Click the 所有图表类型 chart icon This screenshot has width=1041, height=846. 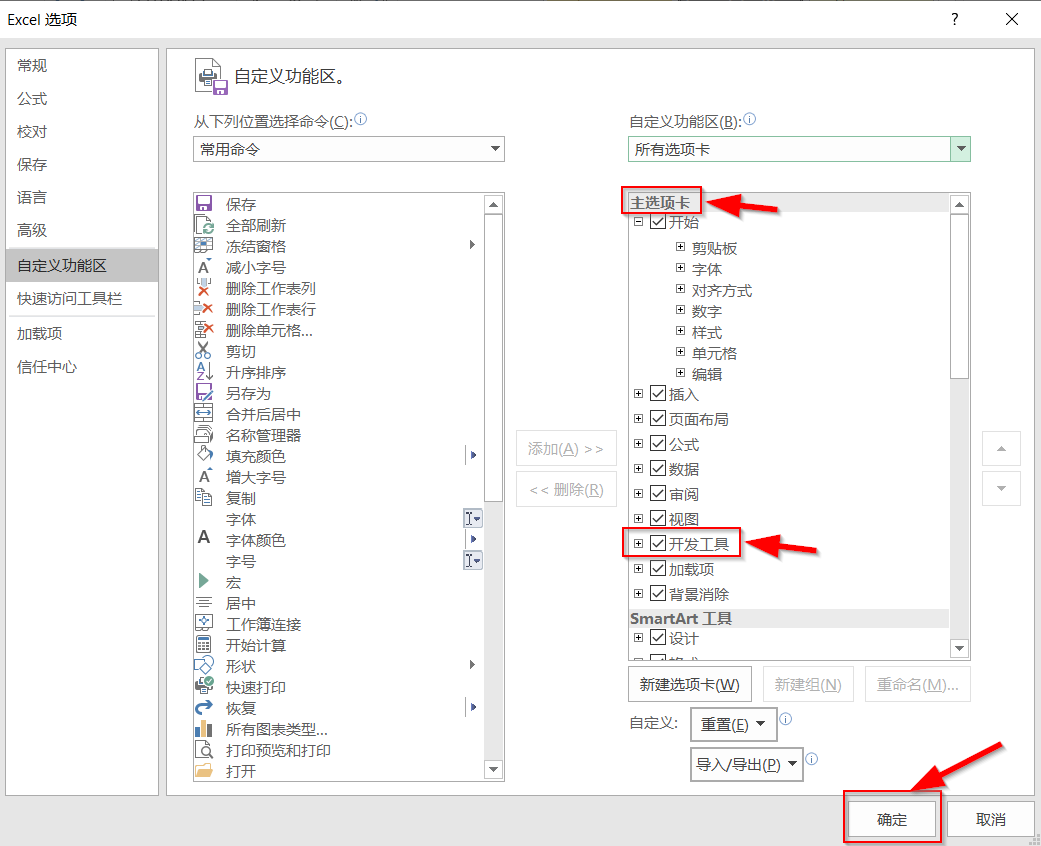[x=204, y=728]
